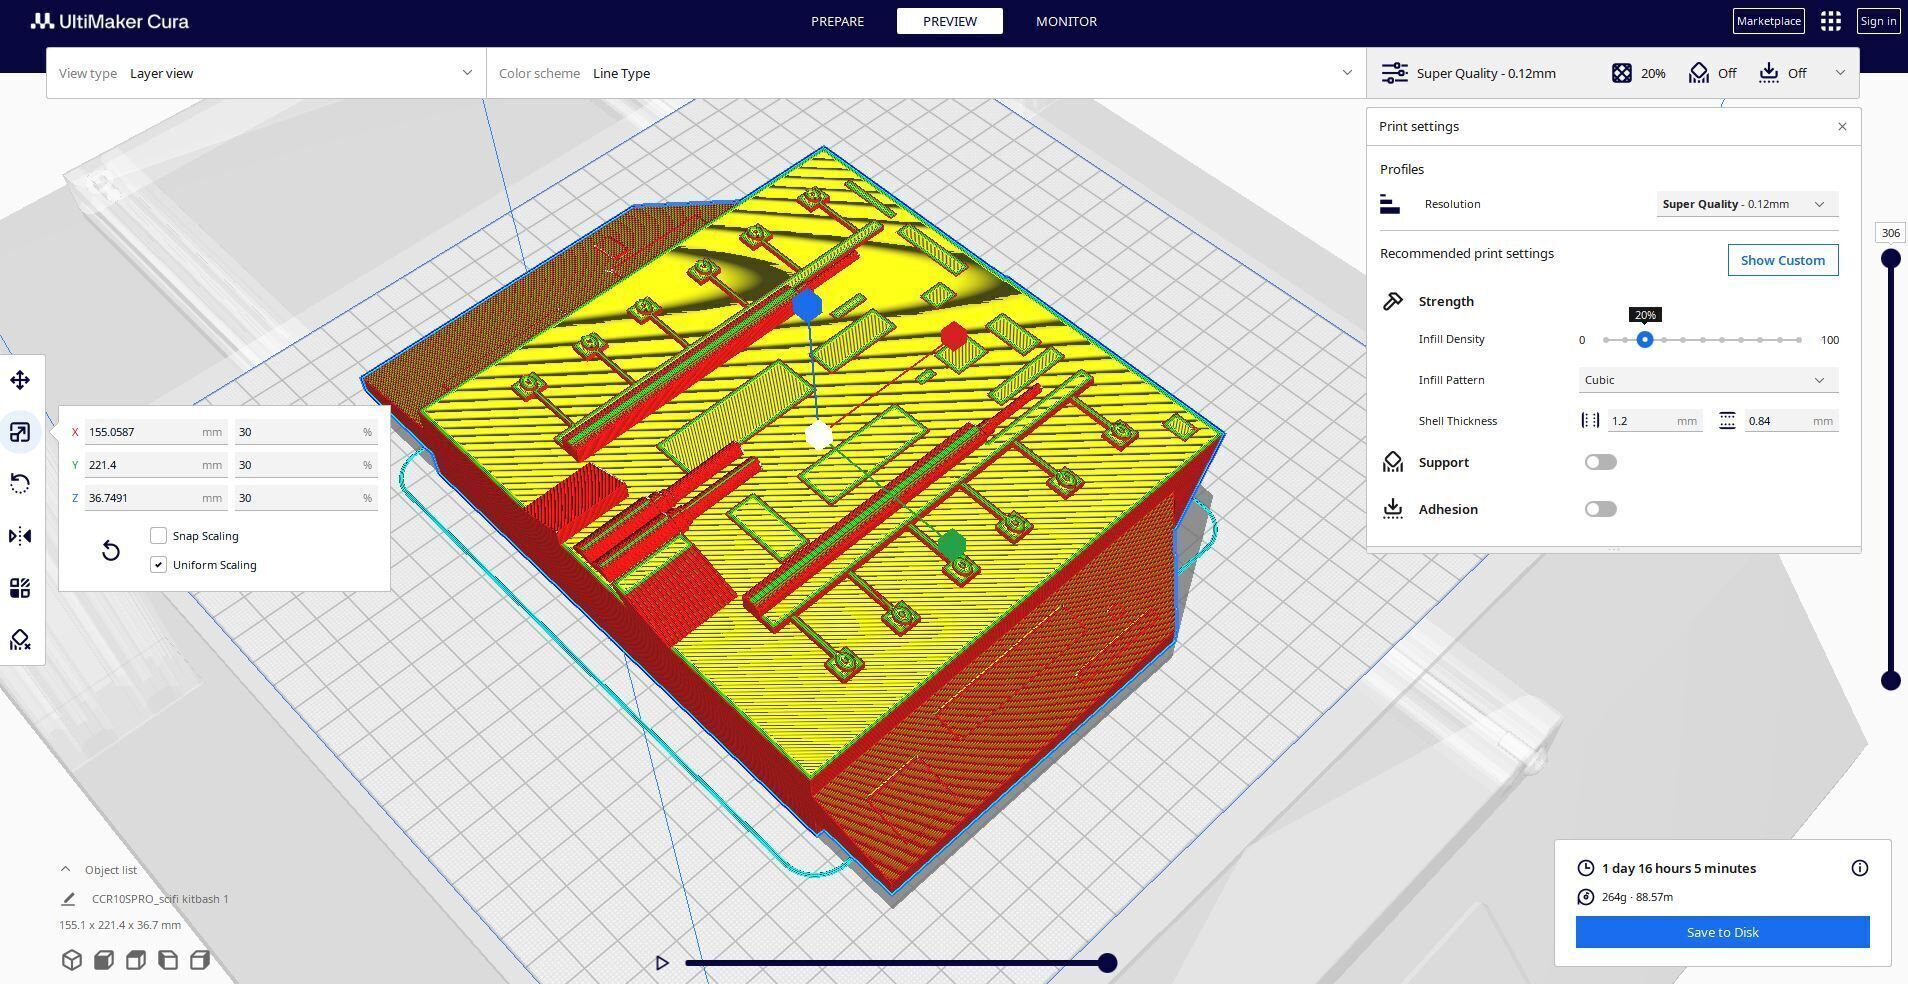Toggle the Adhesion switch on
1908x984 pixels.
(1600, 509)
